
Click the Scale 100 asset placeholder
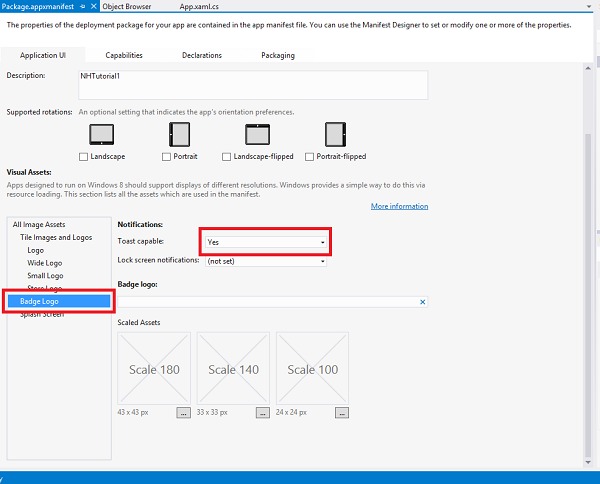coord(312,368)
